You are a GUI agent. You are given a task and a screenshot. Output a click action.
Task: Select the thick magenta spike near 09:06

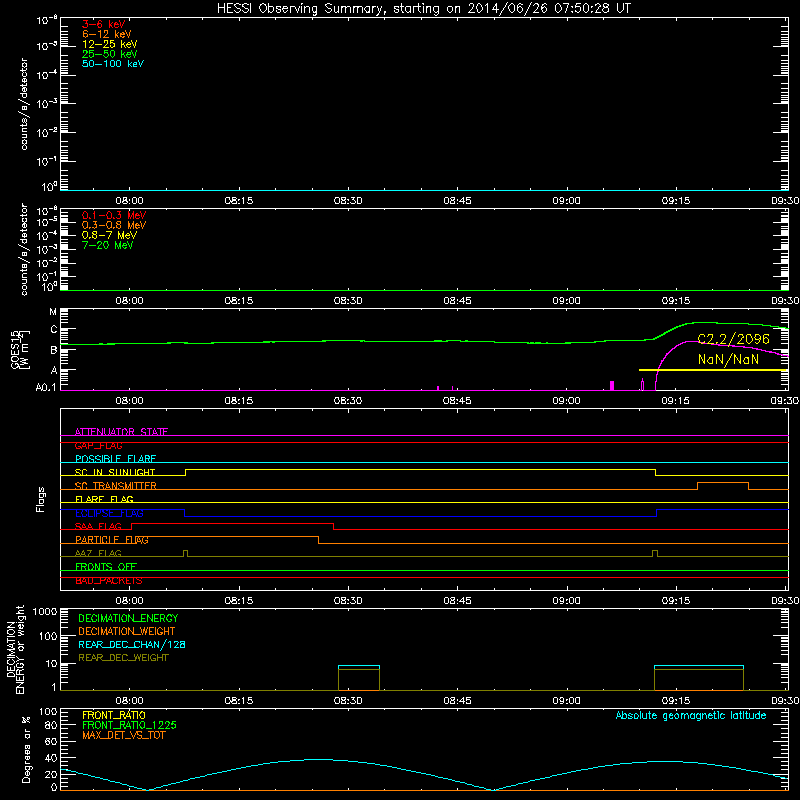(x=612, y=386)
